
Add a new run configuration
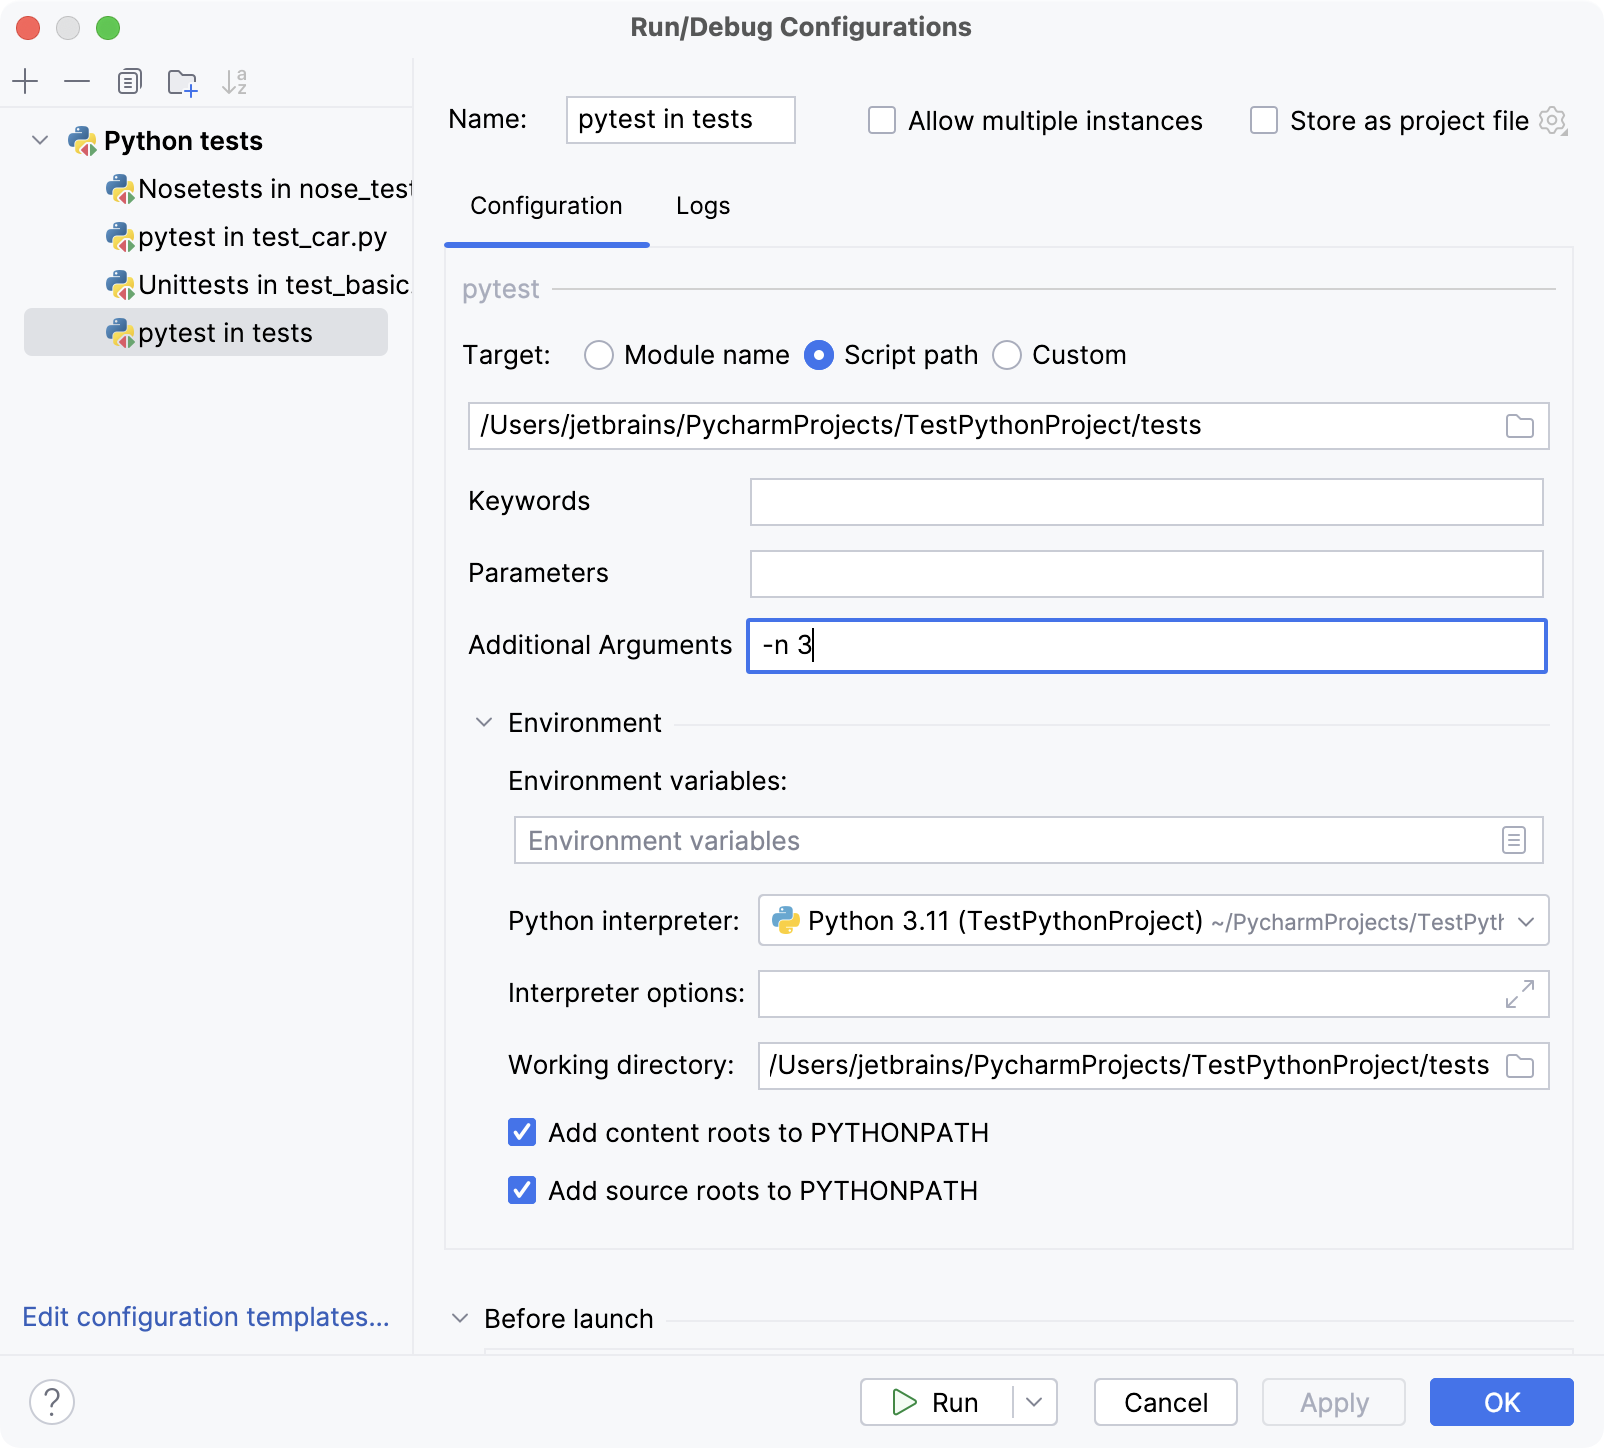click(x=25, y=82)
